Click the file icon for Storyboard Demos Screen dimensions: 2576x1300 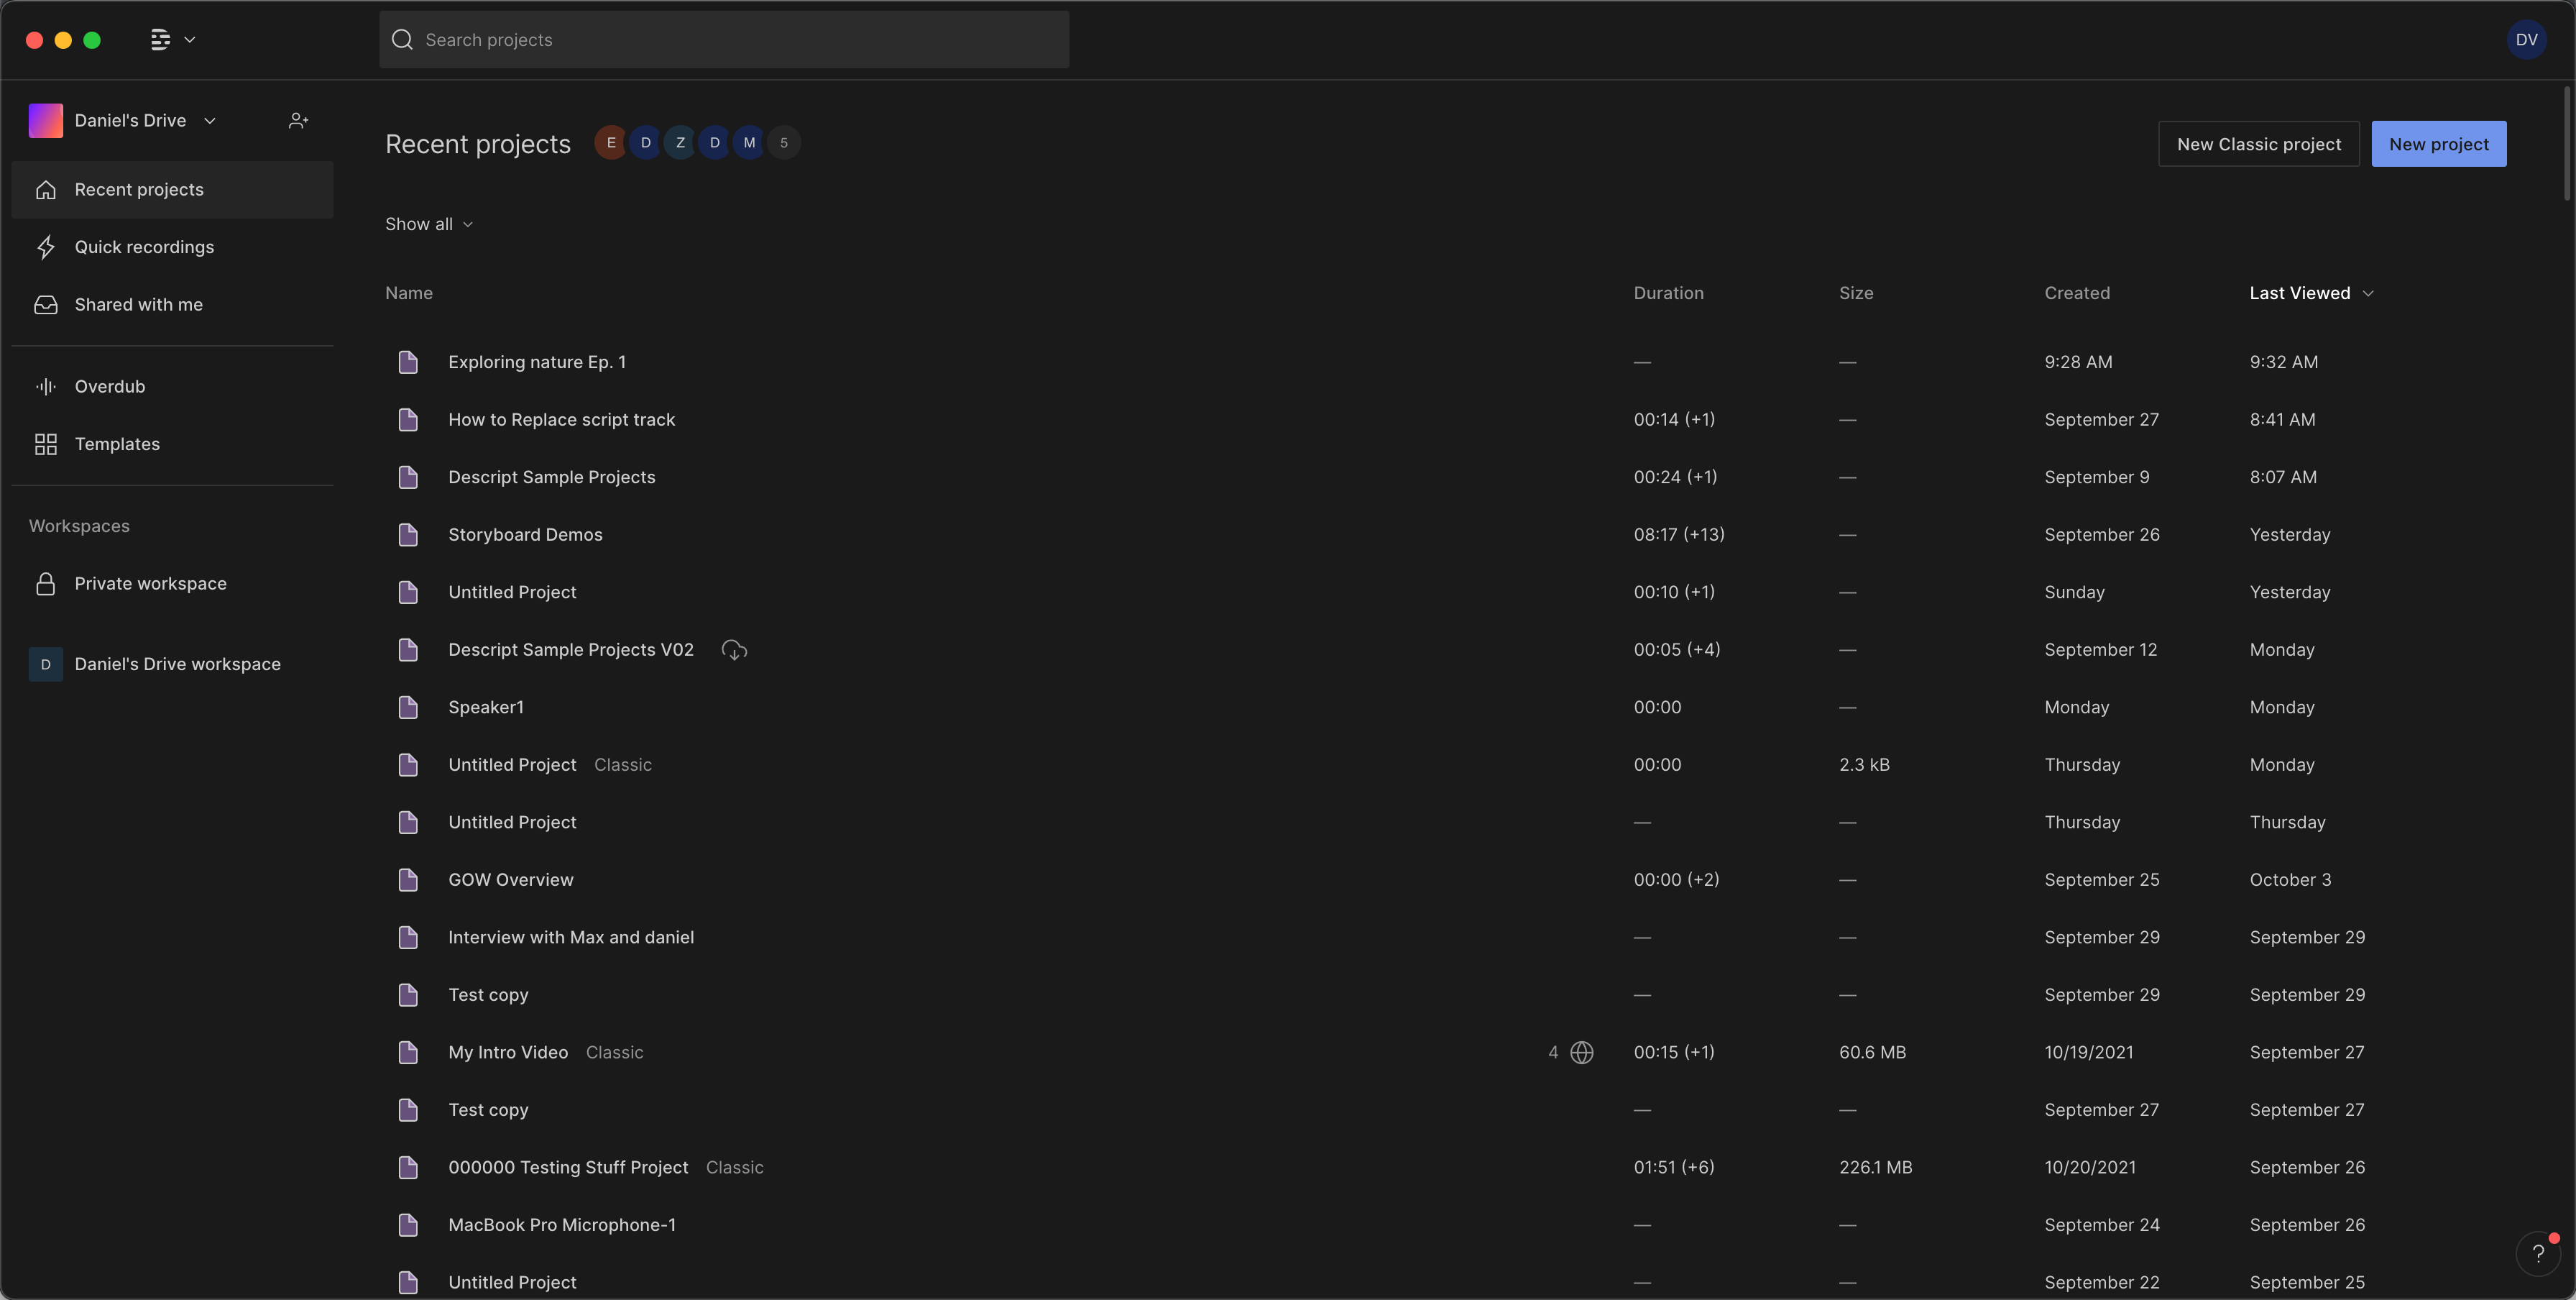408,535
